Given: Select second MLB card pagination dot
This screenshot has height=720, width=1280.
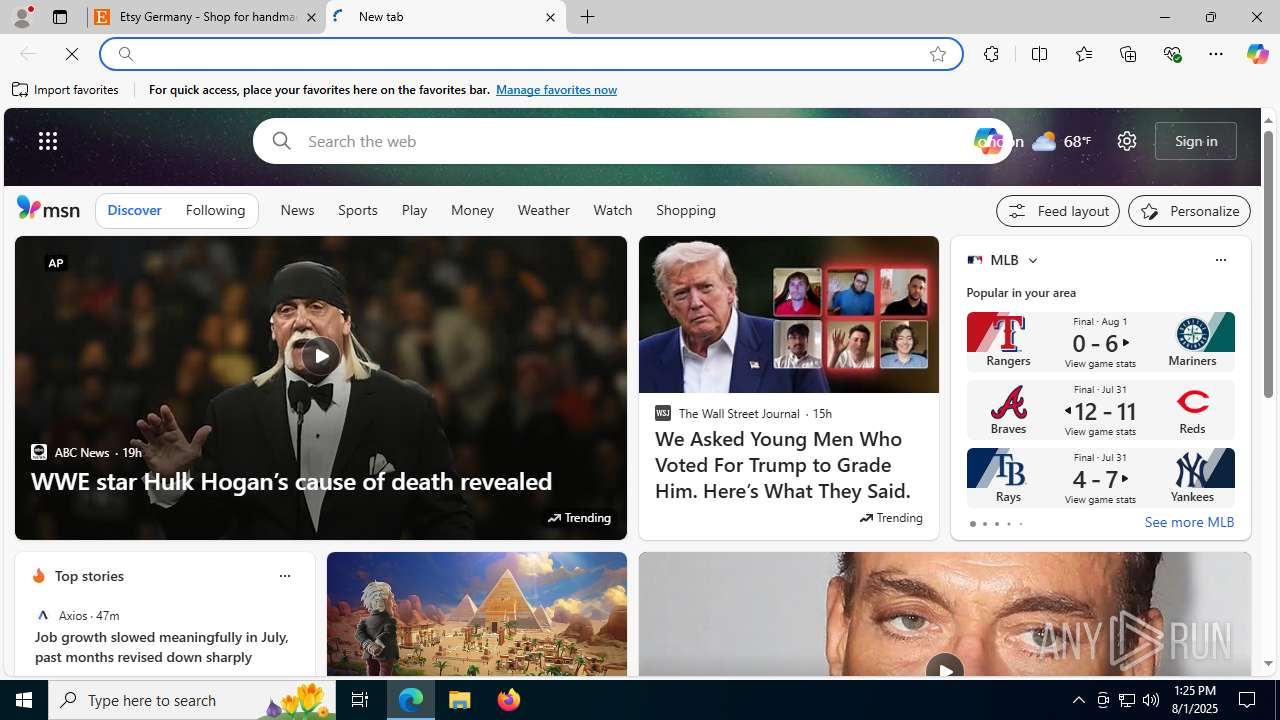Looking at the screenshot, I should click(984, 524).
